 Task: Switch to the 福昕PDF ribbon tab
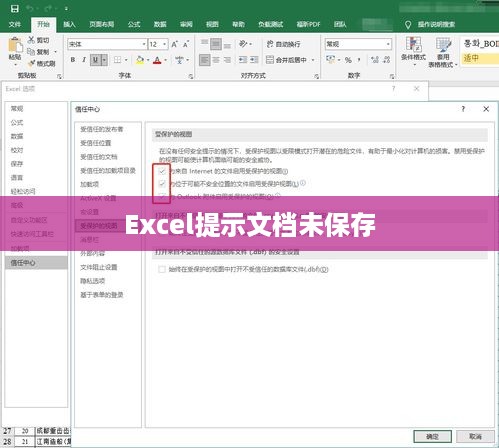click(308, 24)
